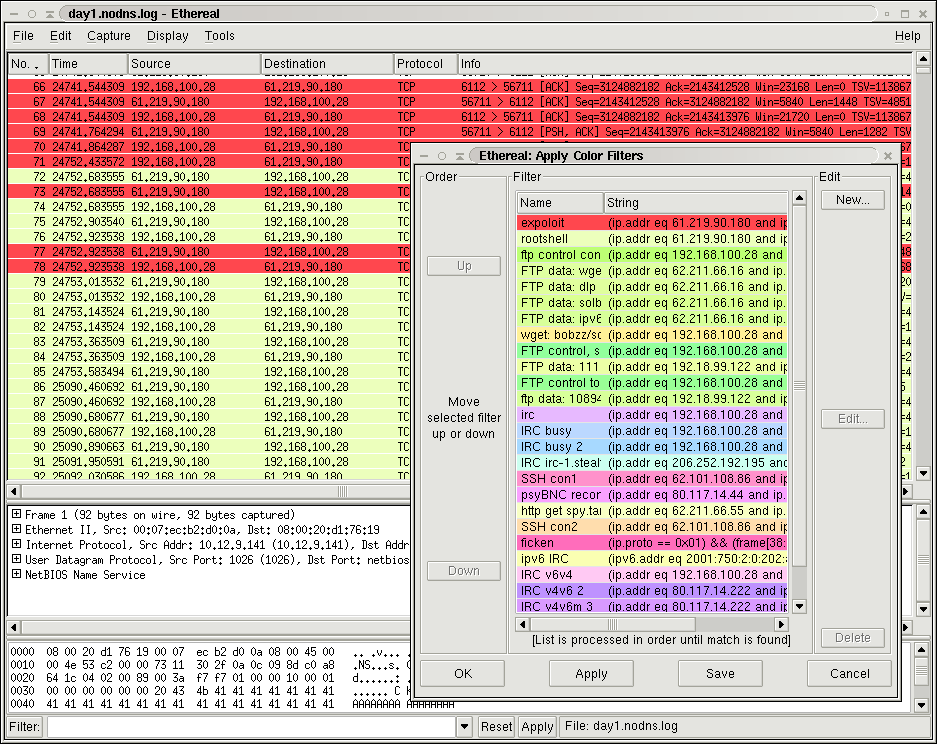Screen dimensions: 937x744
Task: Select the IRC v4v6 2 filter row
Action: 652,591
